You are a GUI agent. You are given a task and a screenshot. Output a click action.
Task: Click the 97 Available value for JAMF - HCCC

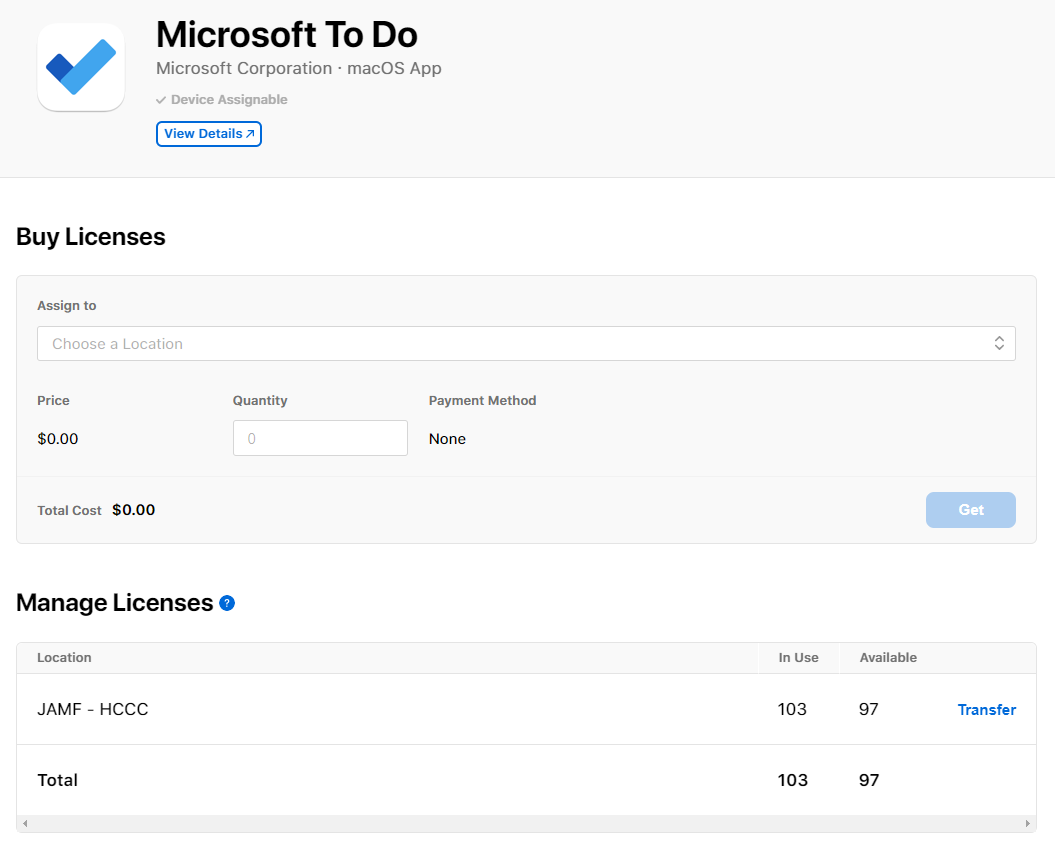tap(869, 709)
